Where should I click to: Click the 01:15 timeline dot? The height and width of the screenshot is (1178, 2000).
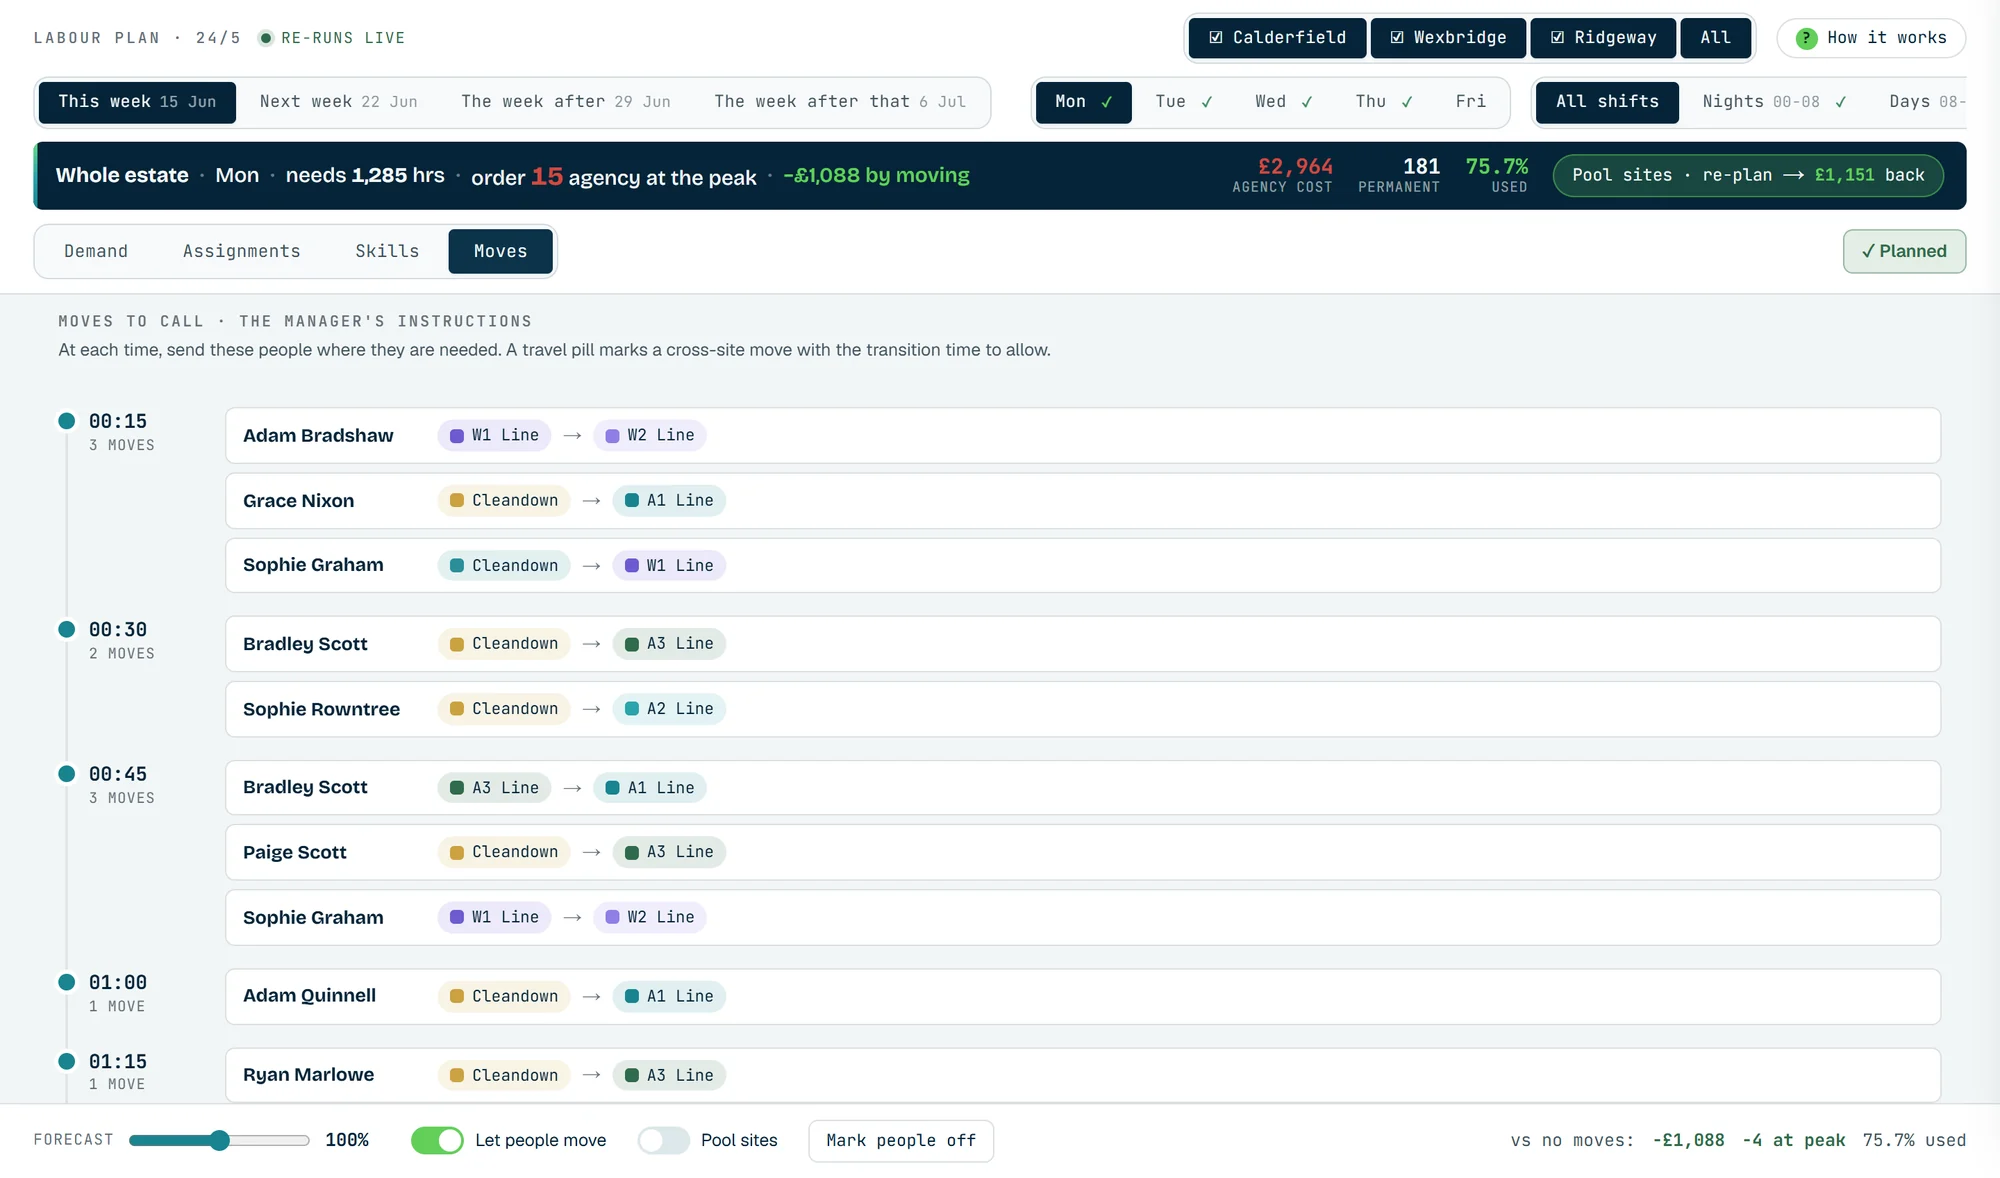(x=67, y=1061)
